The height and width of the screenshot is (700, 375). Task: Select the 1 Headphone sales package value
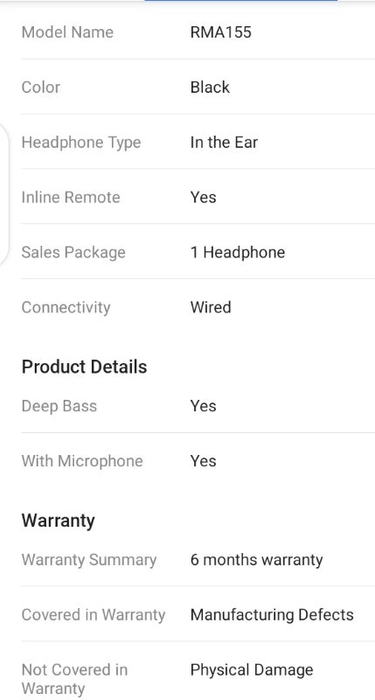click(x=238, y=252)
